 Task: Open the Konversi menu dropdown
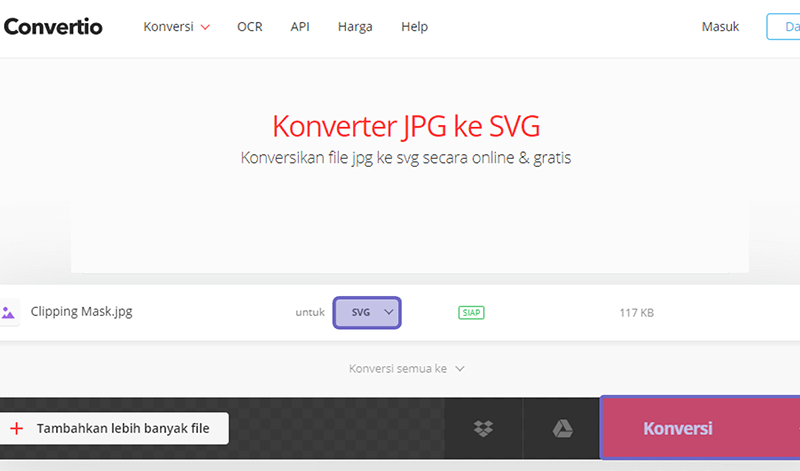[177, 27]
